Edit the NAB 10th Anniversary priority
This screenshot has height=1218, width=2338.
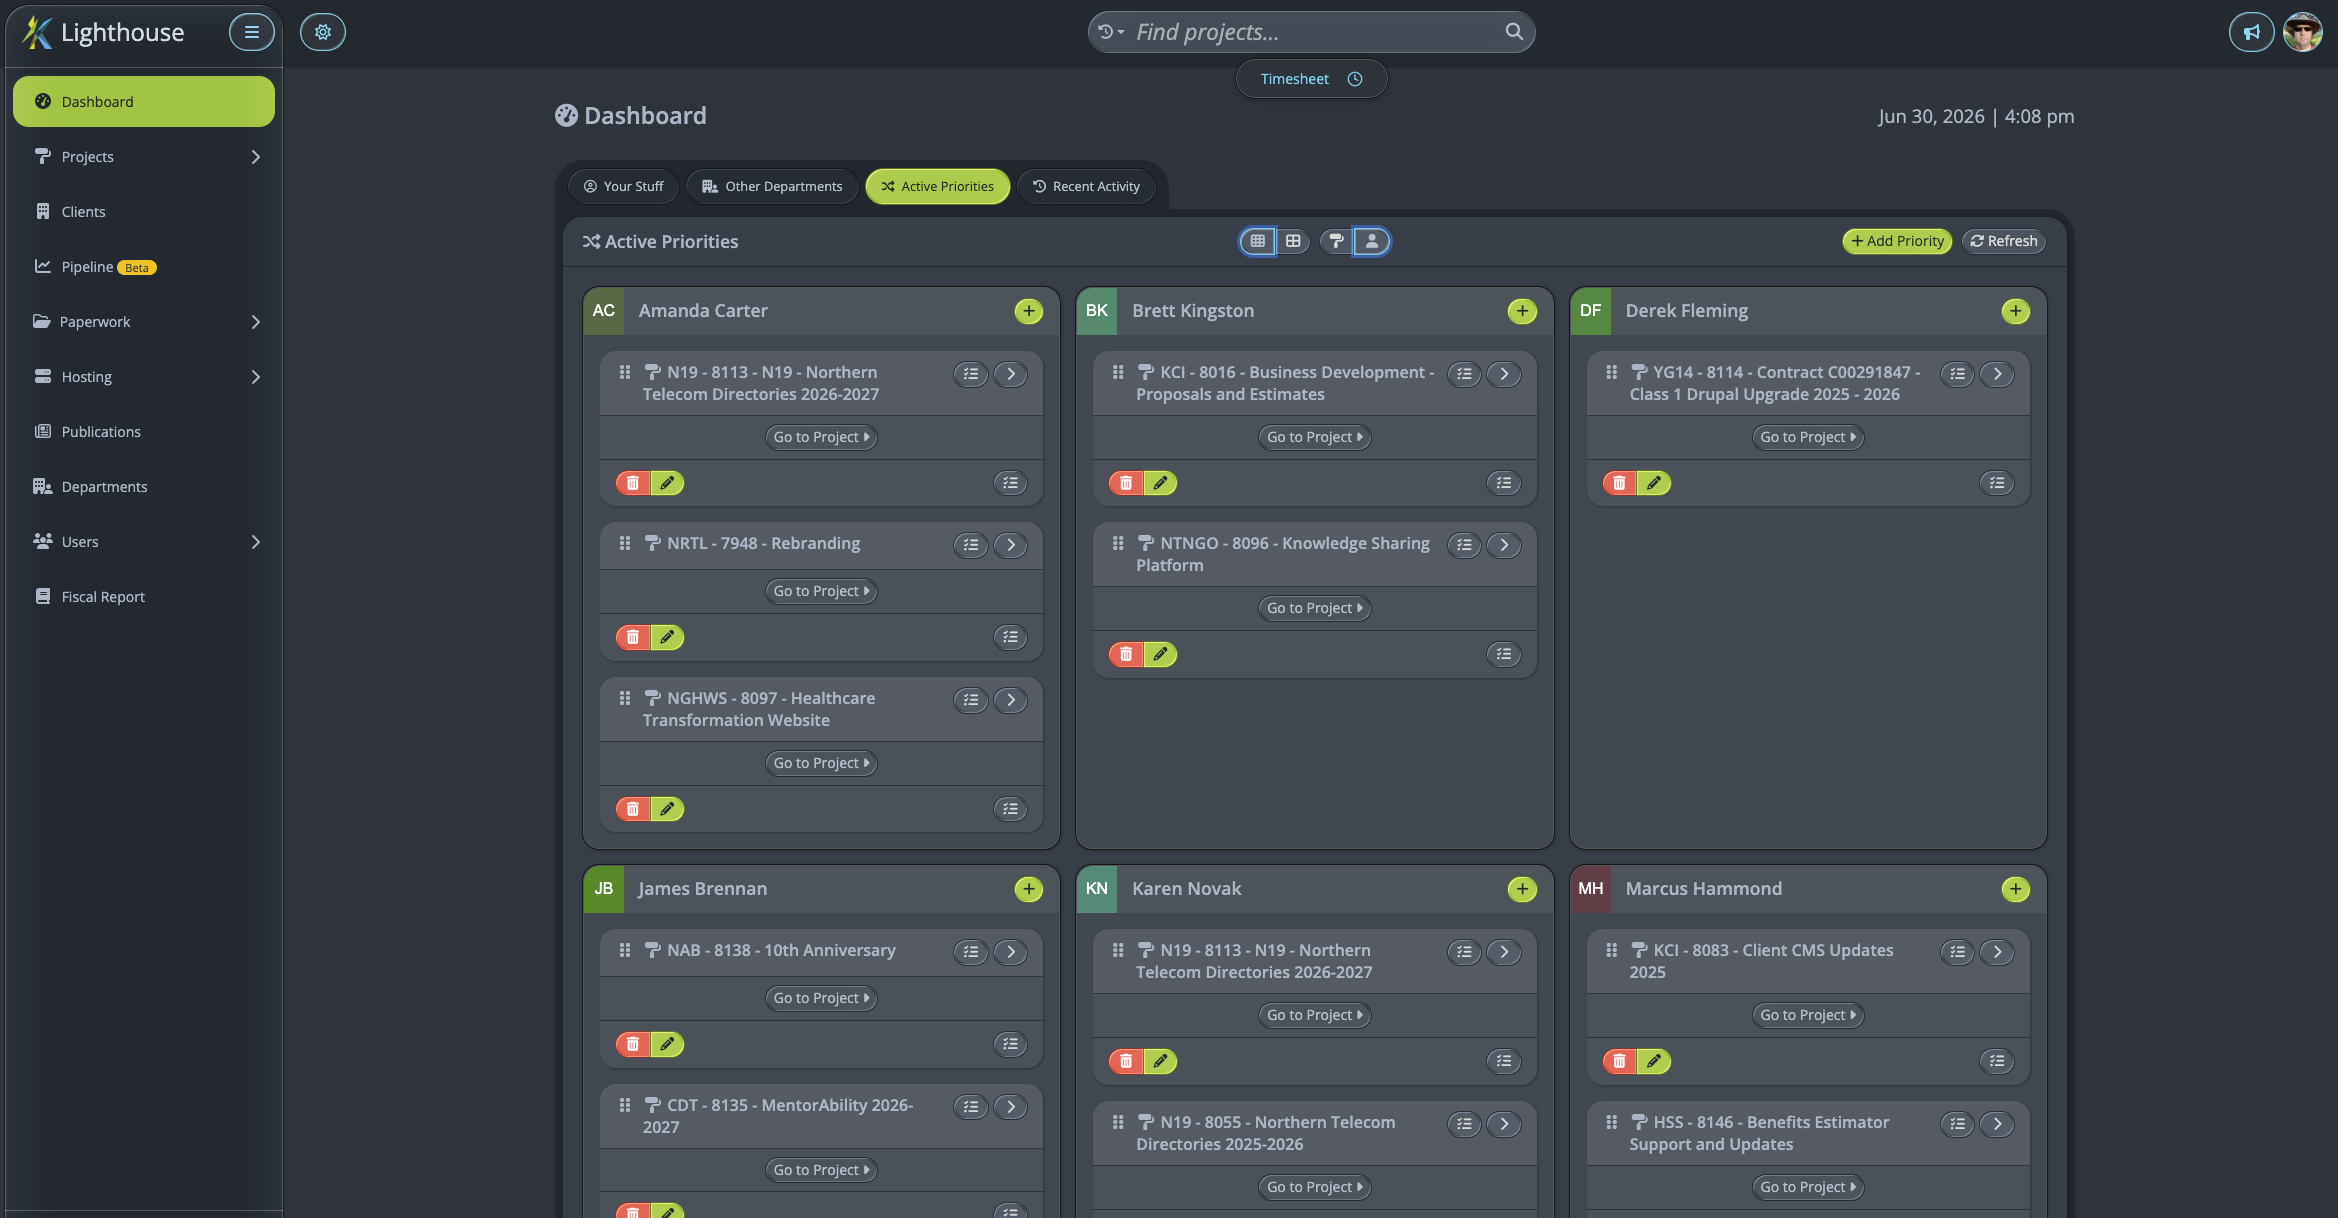667,1044
